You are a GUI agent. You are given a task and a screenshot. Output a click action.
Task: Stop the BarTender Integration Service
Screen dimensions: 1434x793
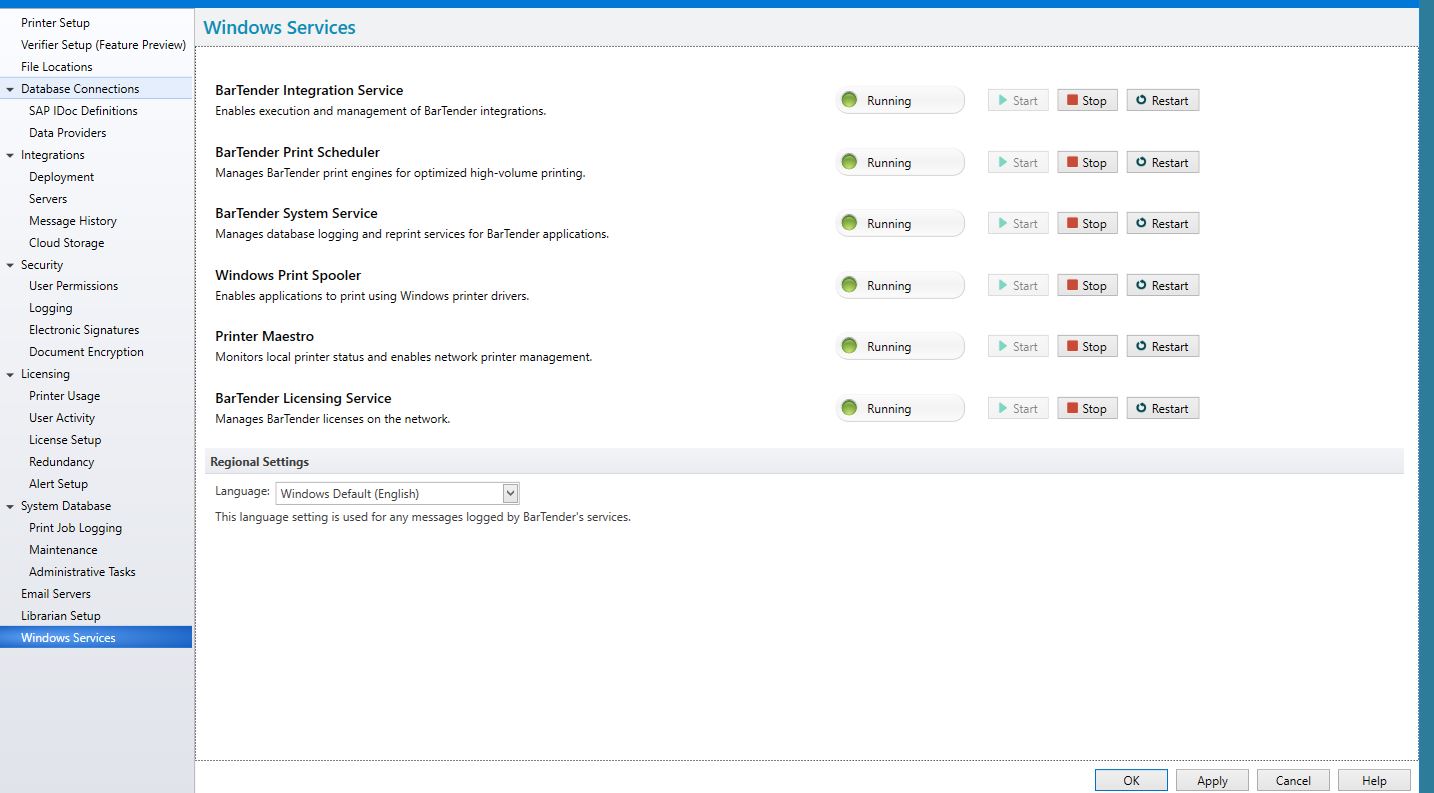tap(1087, 100)
